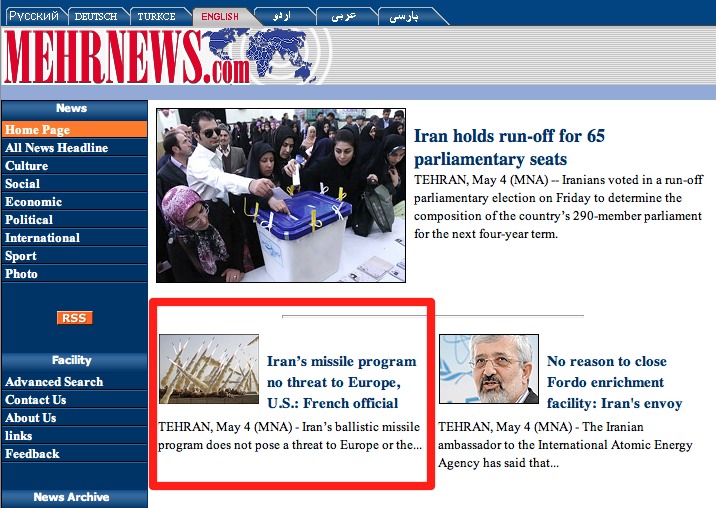
Task: Click the links item in Facility
Action: click(x=74, y=436)
